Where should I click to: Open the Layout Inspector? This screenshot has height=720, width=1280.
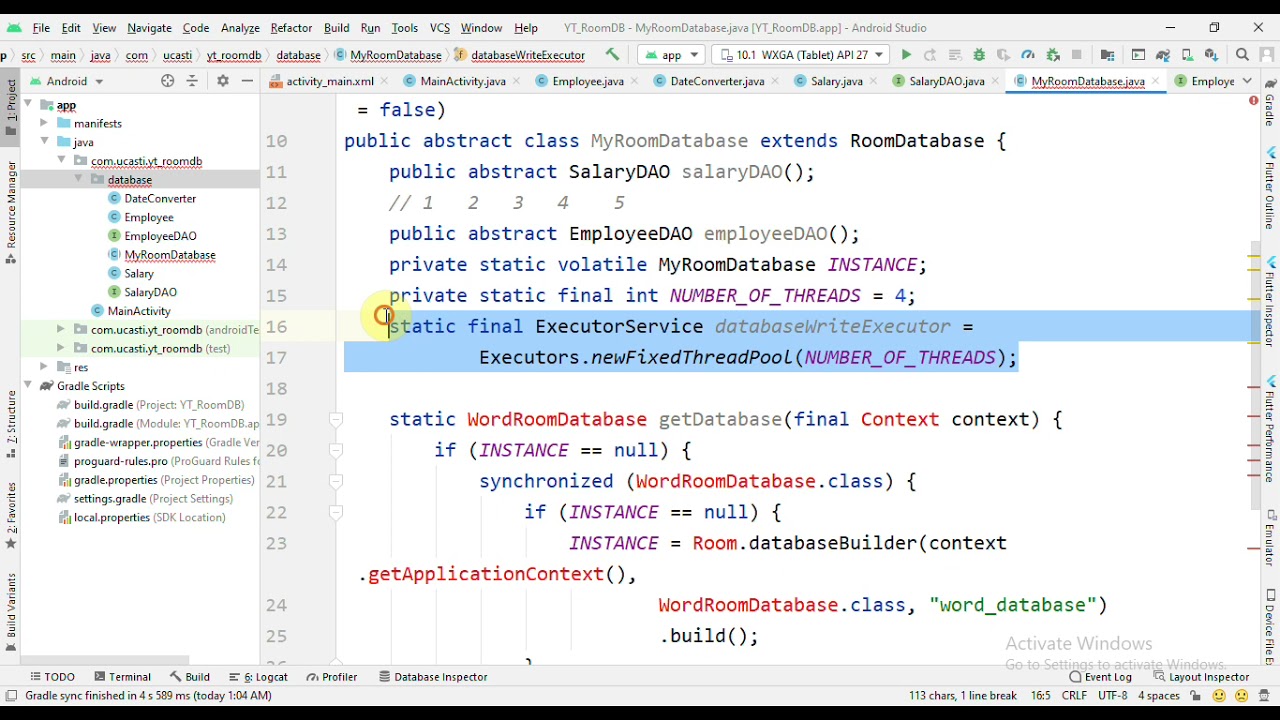(x=1200, y=677)
